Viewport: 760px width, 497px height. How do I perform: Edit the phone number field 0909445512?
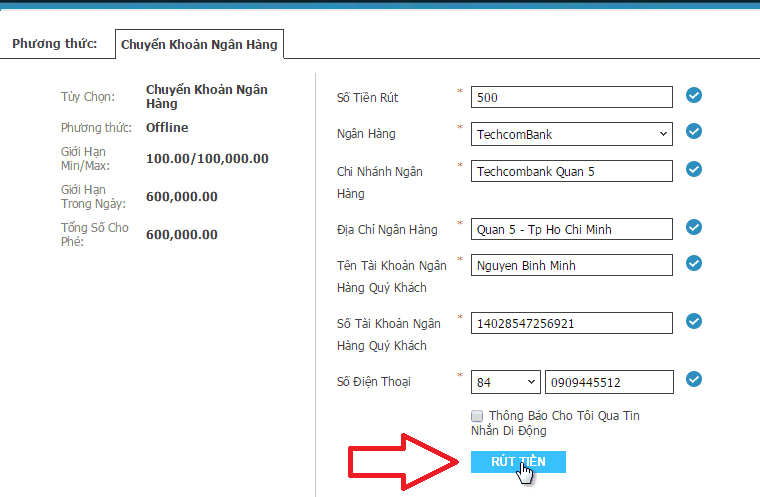pos(609,382)
